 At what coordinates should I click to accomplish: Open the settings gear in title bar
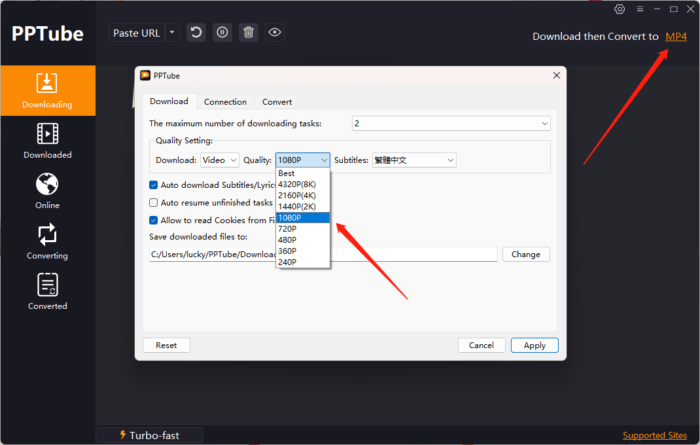620,10
